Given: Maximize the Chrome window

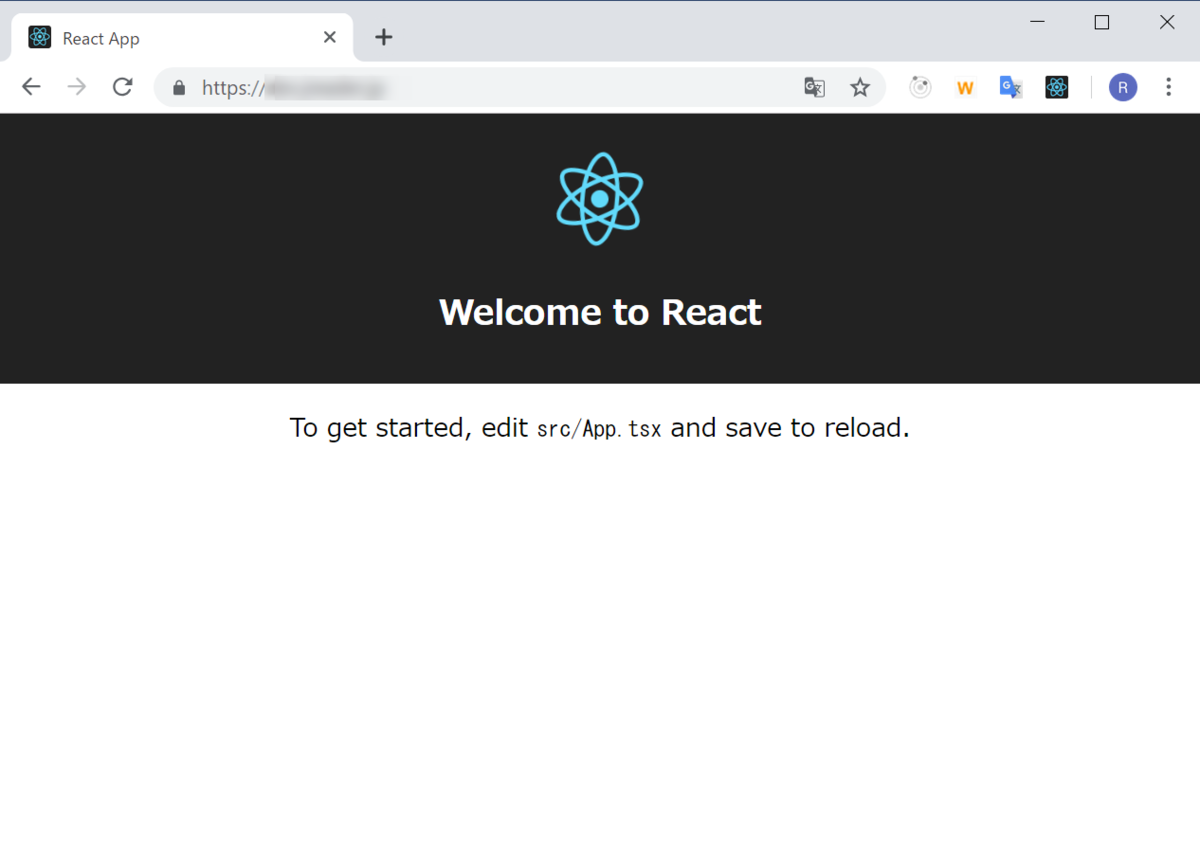Looking at the screenshot, I should point(1102,22).
